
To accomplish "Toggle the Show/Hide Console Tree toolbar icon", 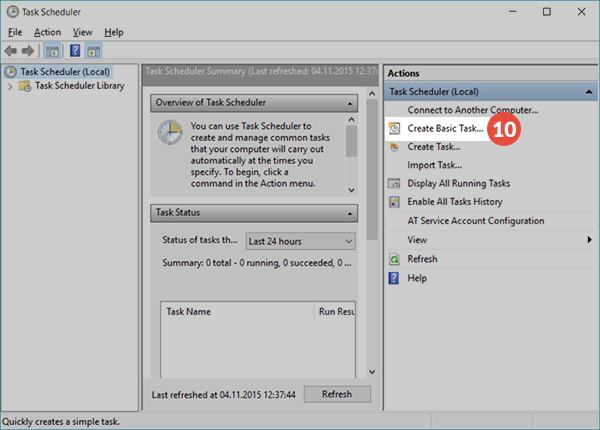I will pos(52,50).
